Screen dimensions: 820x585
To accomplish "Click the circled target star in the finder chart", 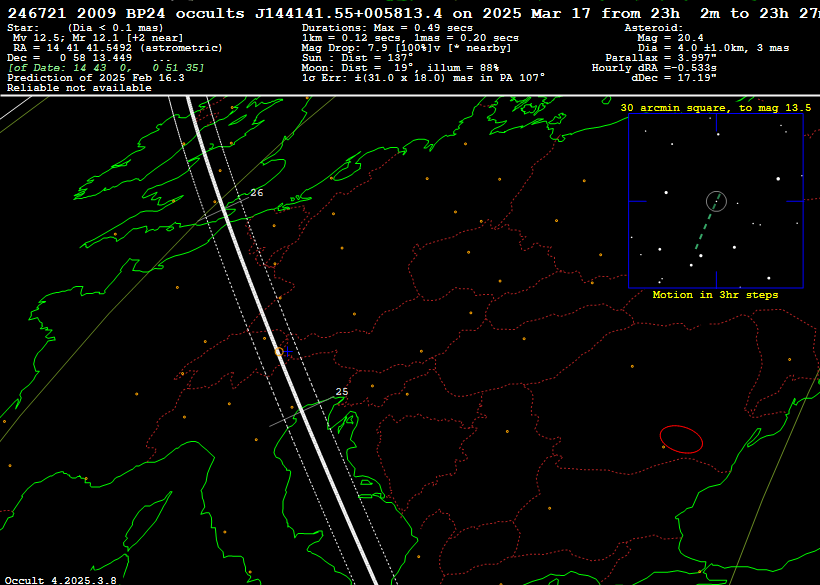I will pos(716,201).
